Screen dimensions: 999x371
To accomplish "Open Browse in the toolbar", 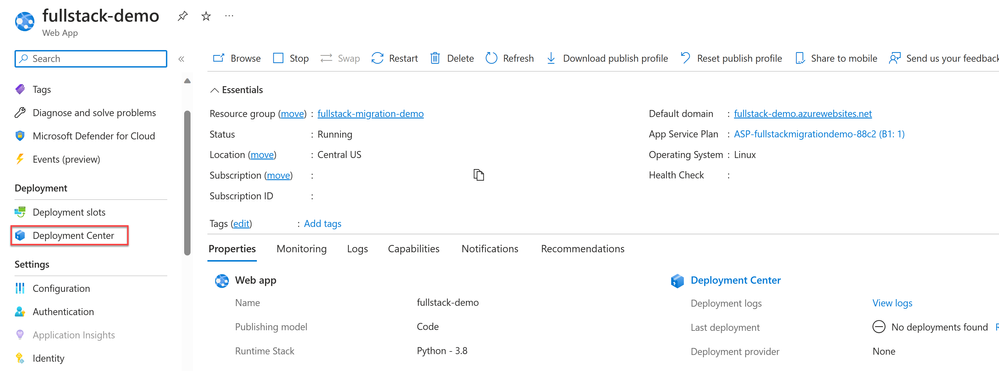I will pos(236,58).
